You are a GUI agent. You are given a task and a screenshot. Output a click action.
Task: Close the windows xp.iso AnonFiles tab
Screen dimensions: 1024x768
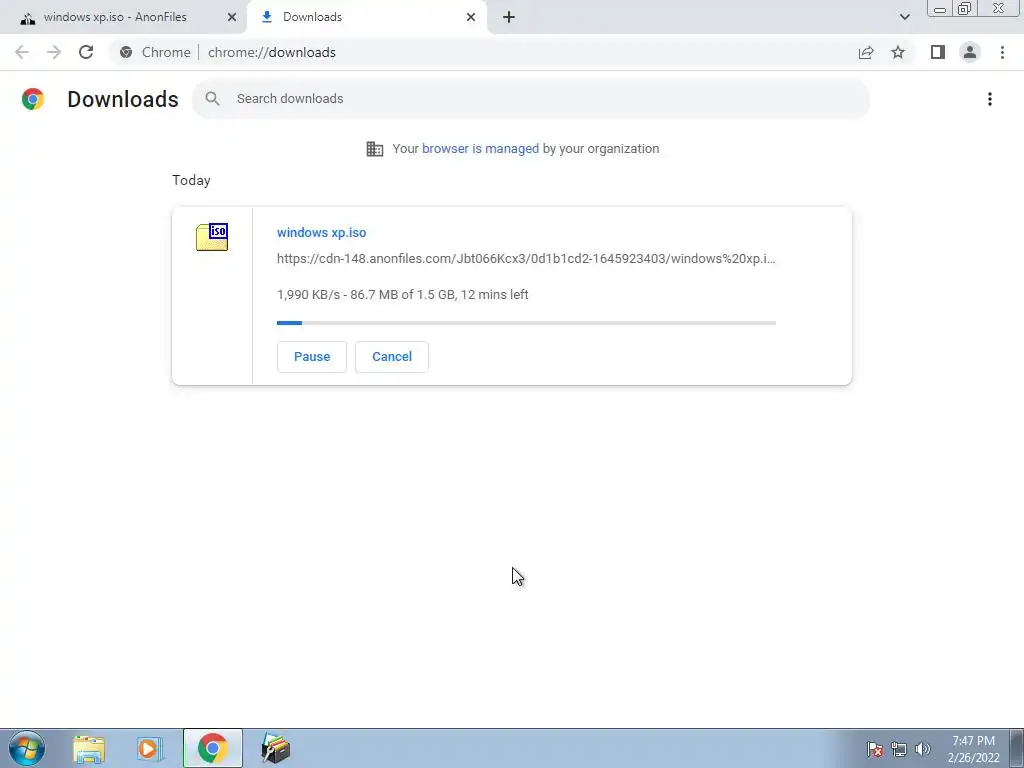click(x=232, y=17)
